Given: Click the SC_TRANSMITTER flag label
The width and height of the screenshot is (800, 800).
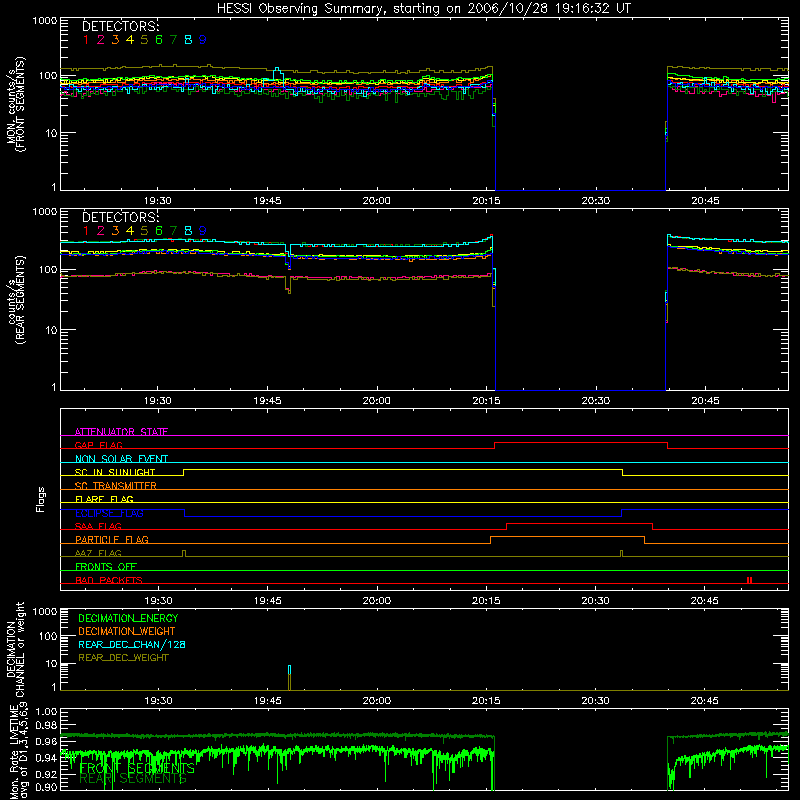Looking at the screenshot, I should [115, 486].
